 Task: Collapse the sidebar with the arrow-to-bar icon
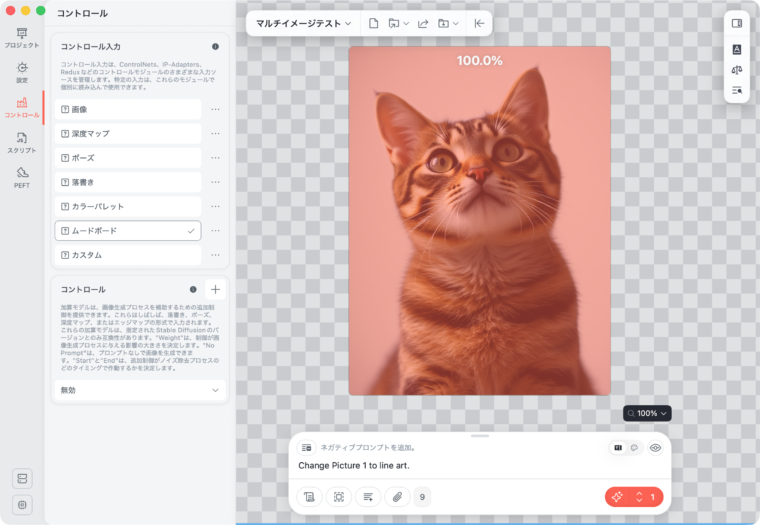(479, 23)
